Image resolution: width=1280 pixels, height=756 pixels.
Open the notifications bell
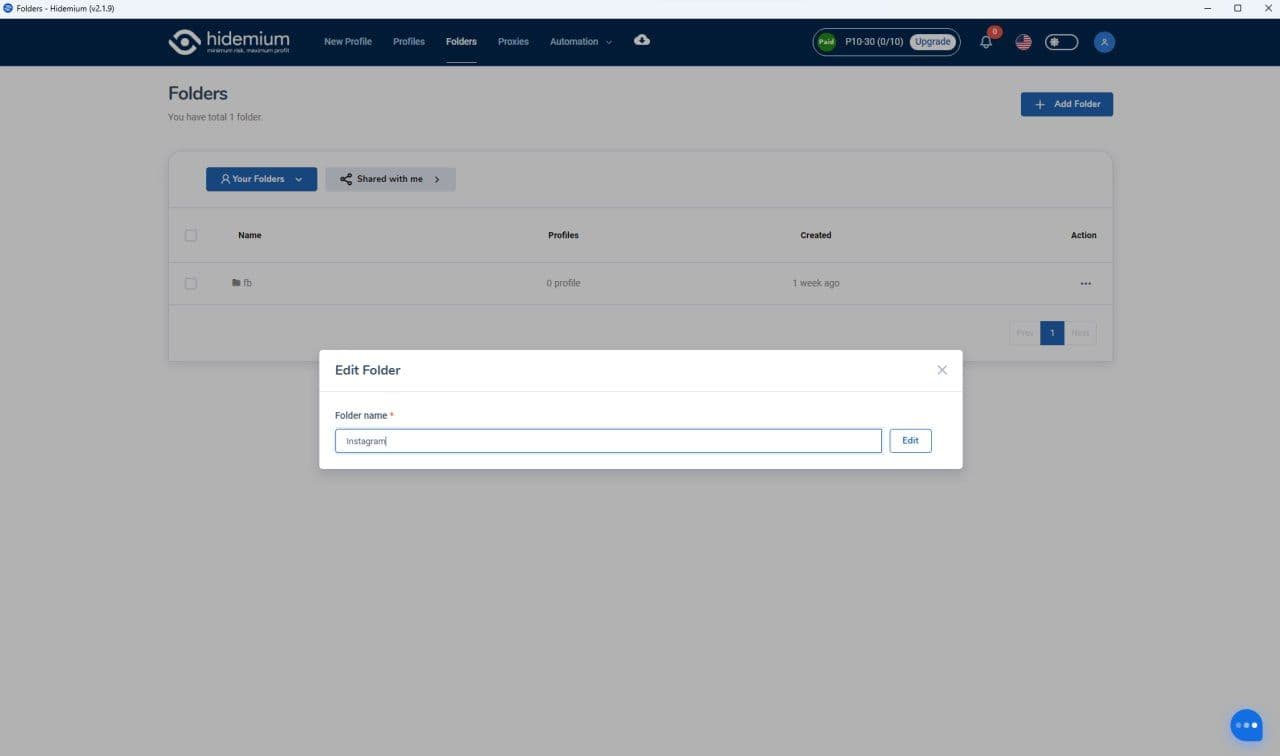coord(986,42)
